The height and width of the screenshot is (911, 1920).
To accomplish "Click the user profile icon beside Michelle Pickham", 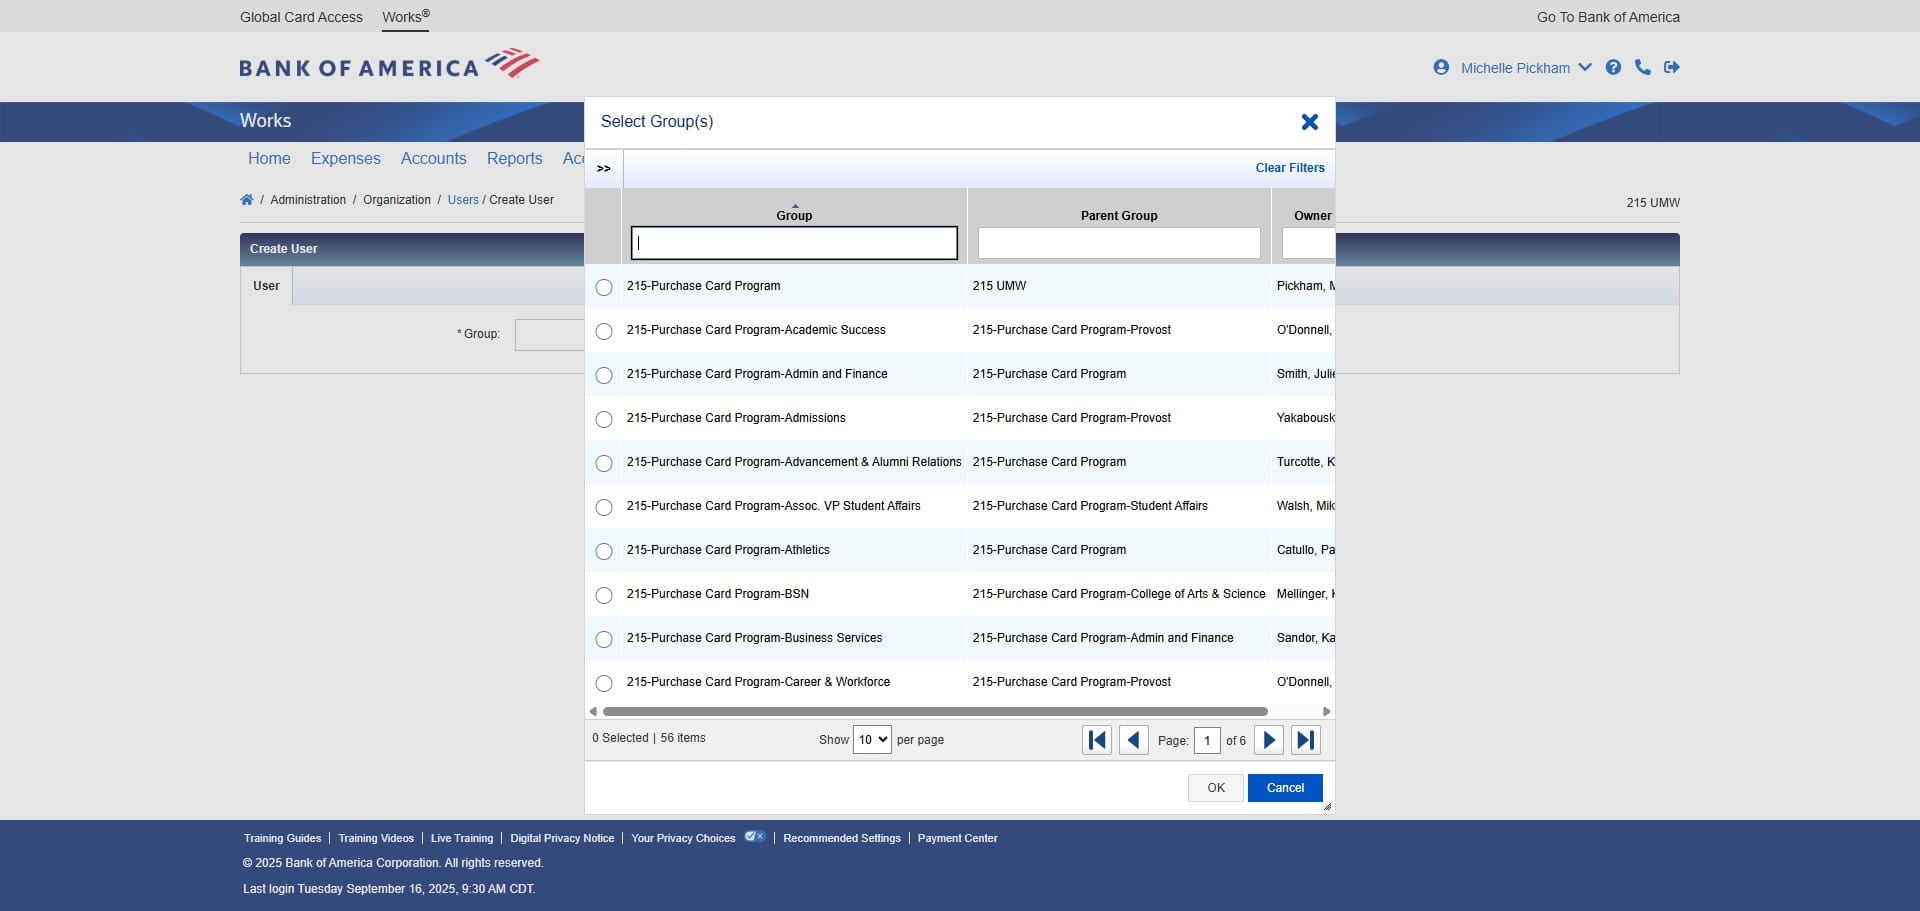I will click(1441, 67).
